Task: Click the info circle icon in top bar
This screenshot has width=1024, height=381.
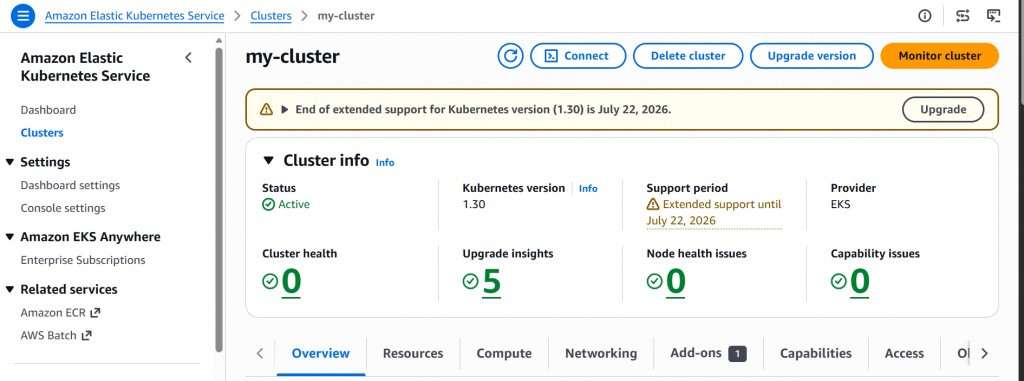Action: [925, 16]
